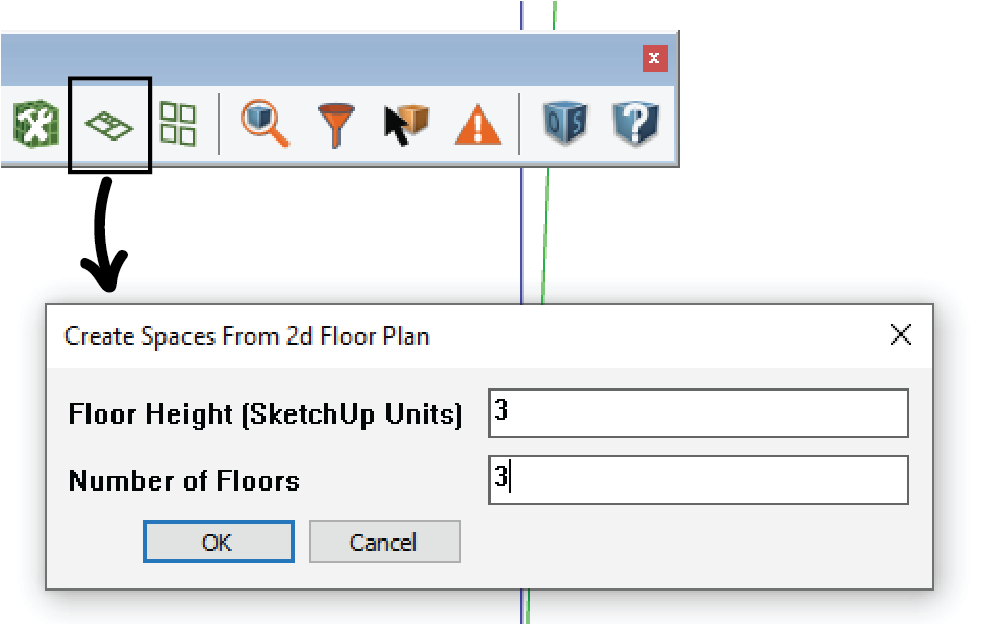Click the Number of Floors label
997x624 pixels.
point(184,481)
